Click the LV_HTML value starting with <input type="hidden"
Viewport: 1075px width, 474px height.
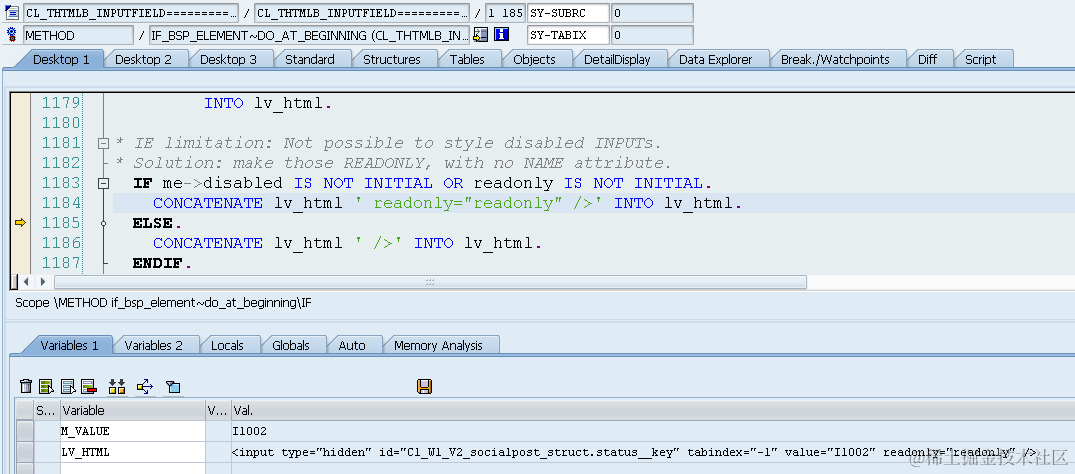coord(653,452)
